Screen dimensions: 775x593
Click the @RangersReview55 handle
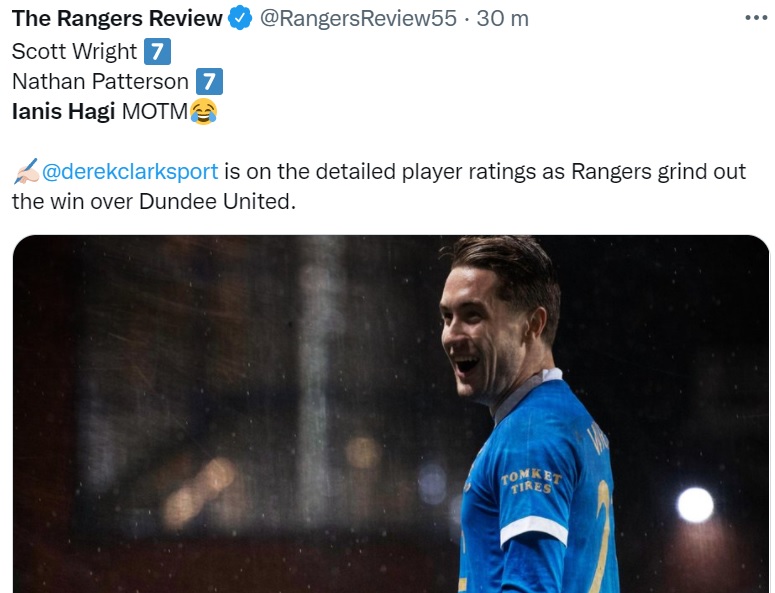(358, 18)
